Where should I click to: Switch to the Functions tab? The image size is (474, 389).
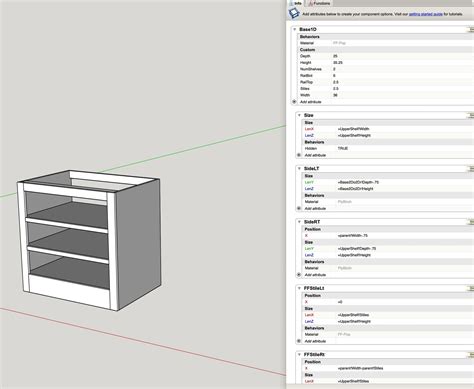point(319,3)
